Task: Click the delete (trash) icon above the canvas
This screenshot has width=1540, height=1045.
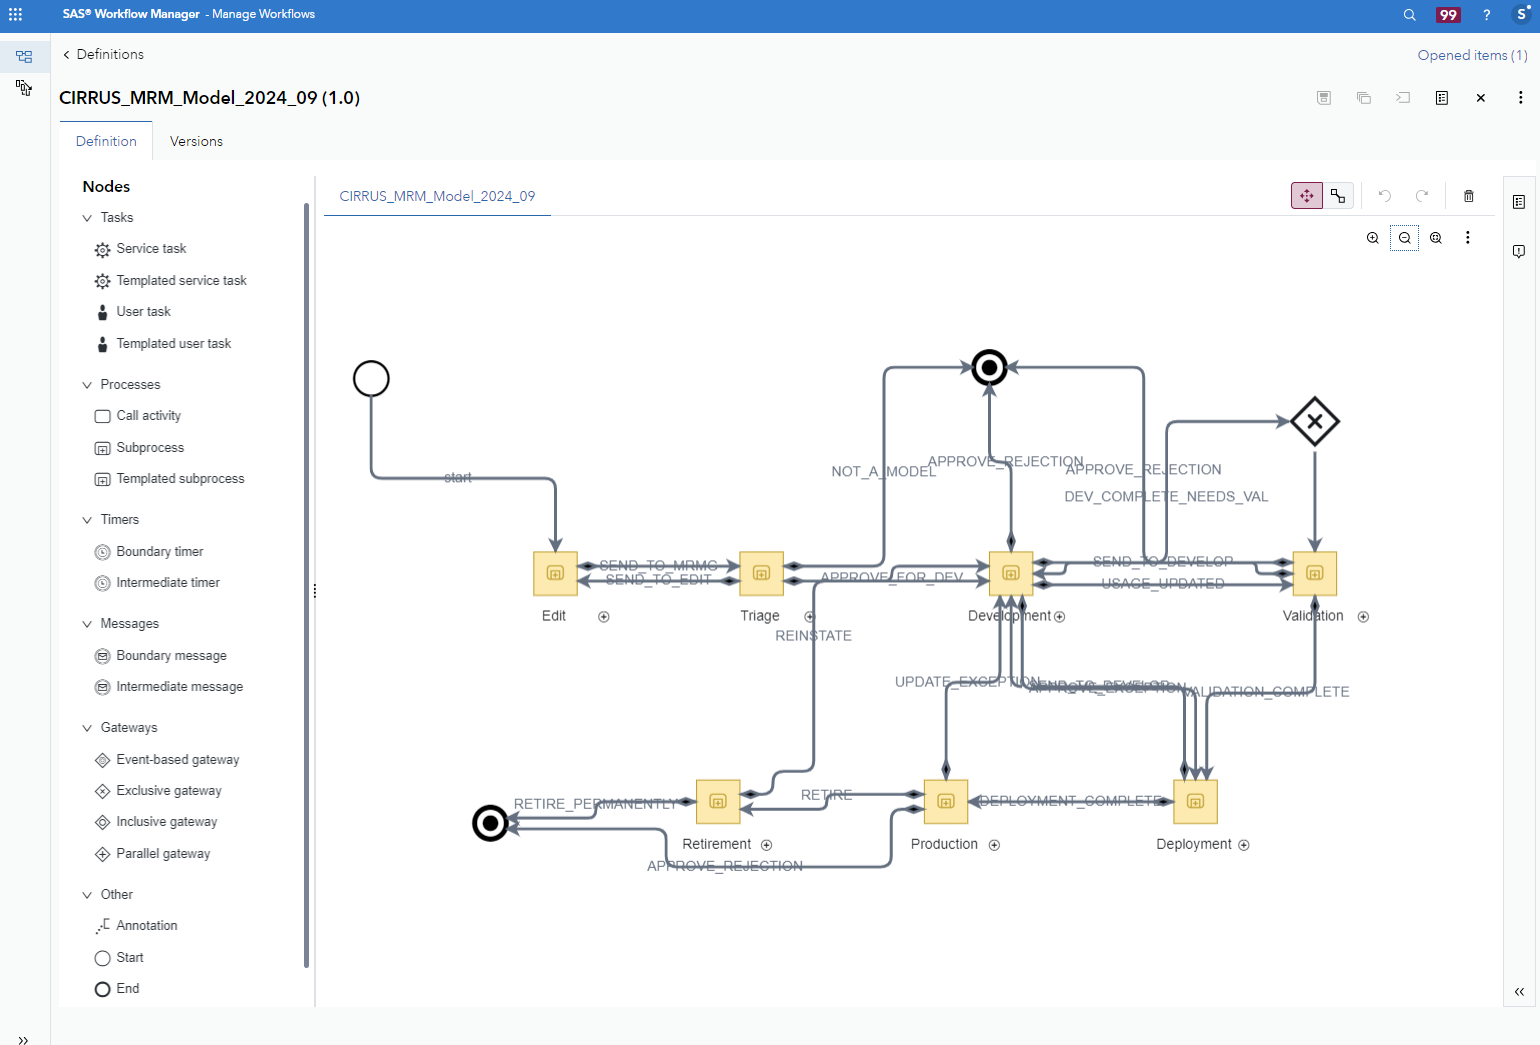Action: tap(1469, 195)
